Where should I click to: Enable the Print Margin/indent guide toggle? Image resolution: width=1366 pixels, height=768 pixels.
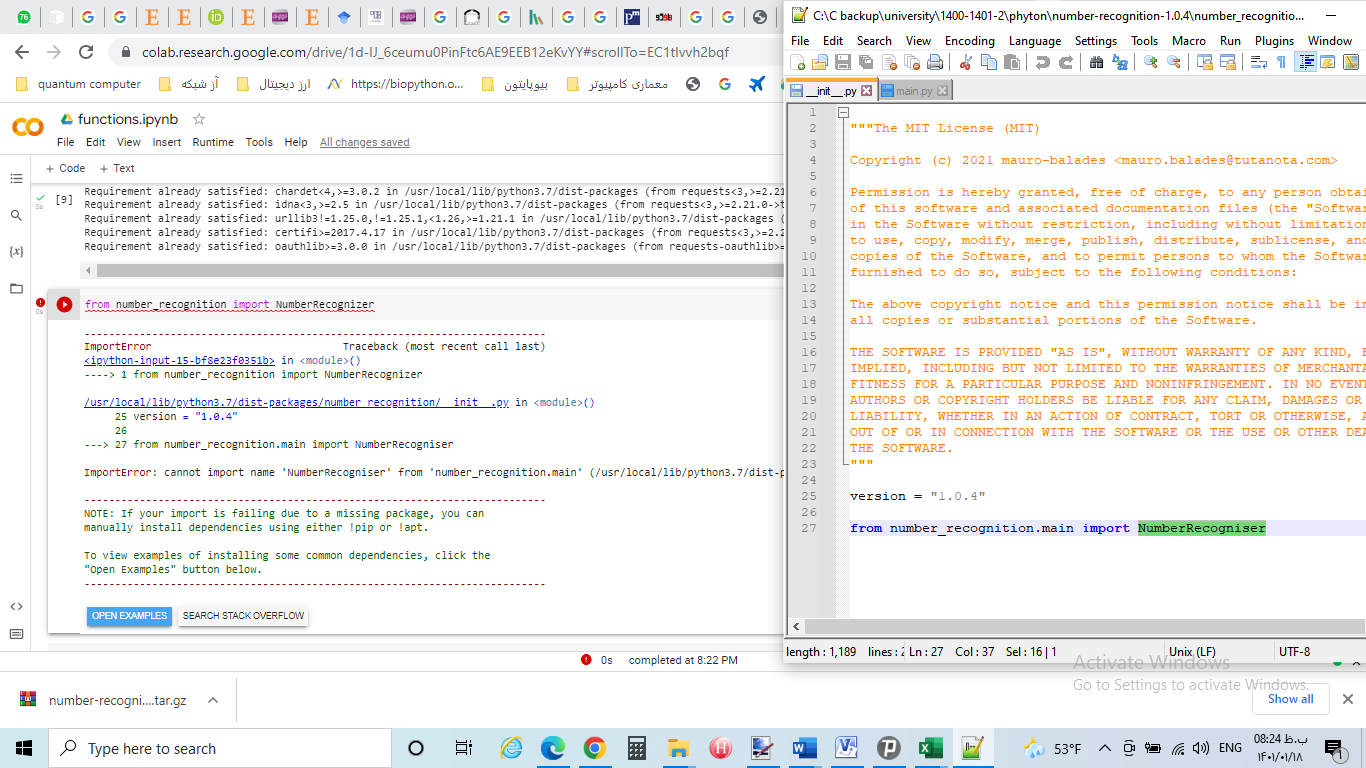[x=1307, y=62]
